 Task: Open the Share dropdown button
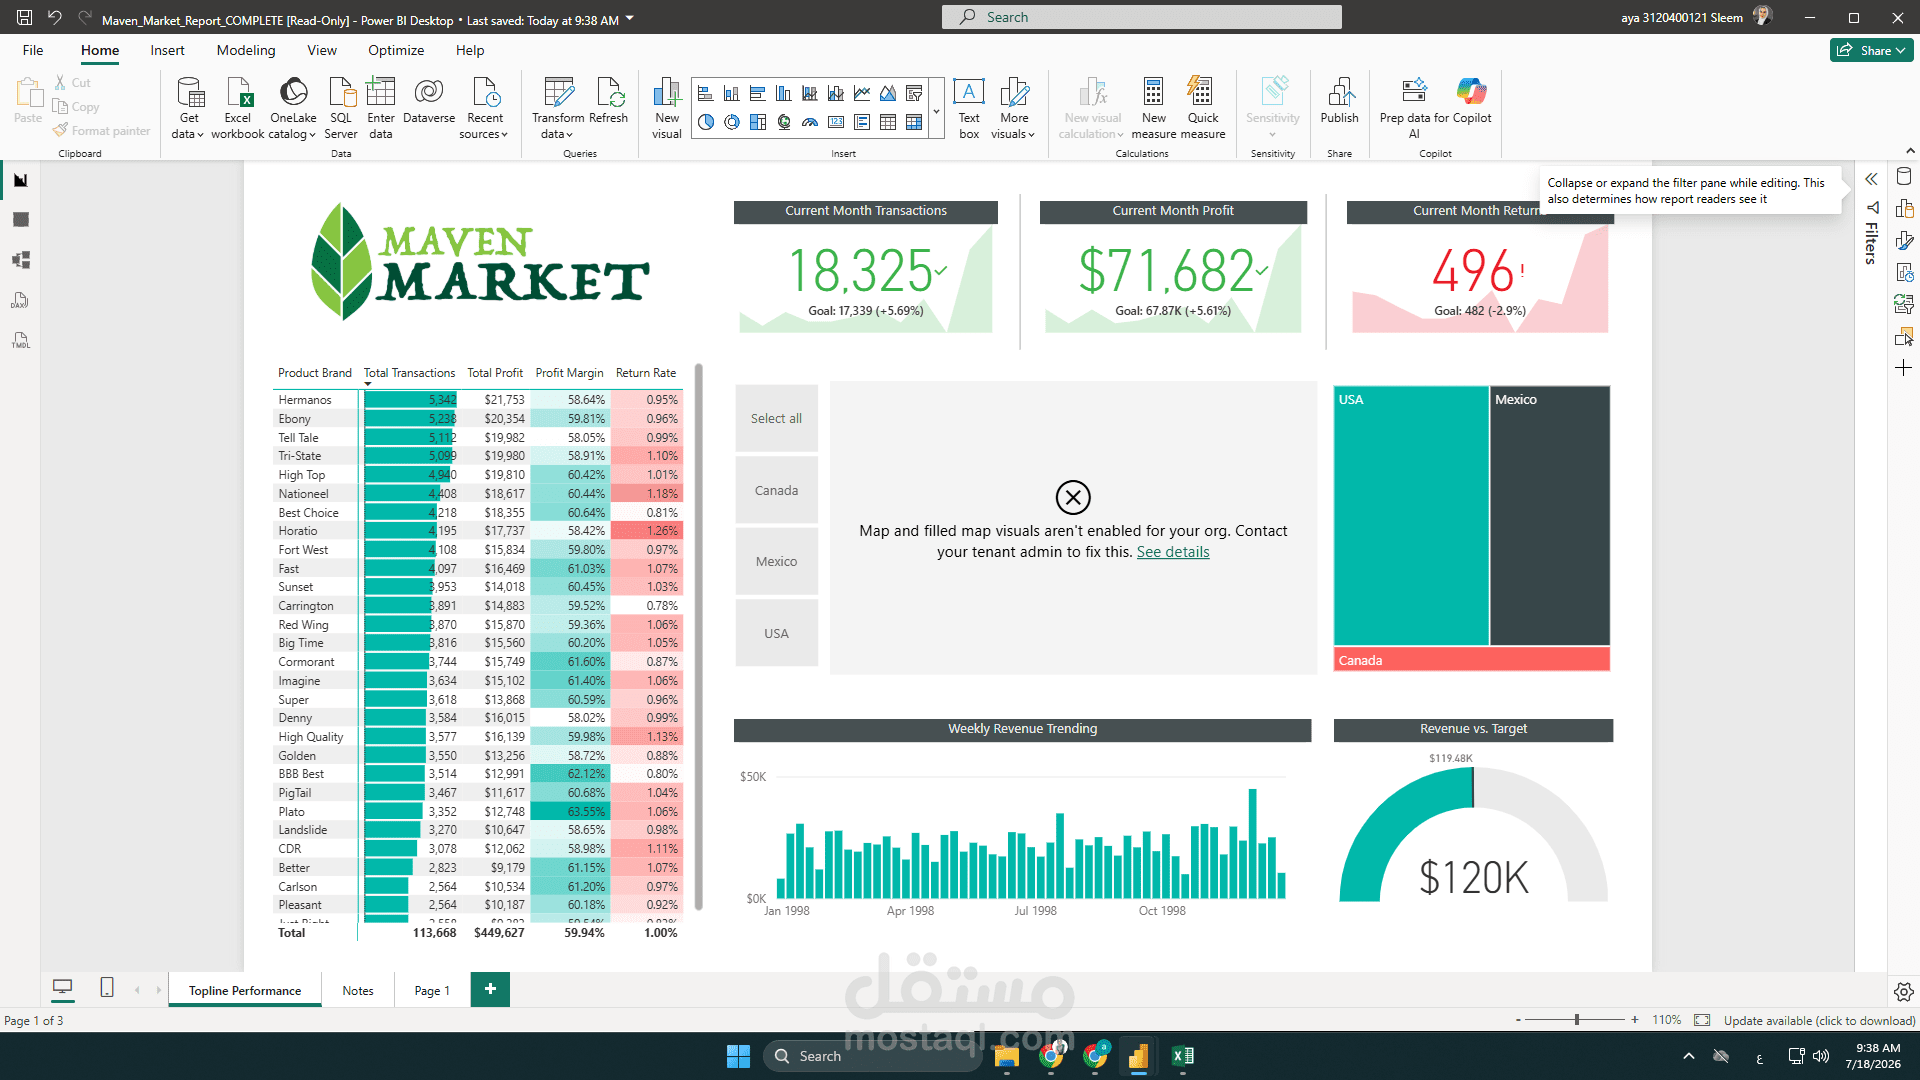[x=1872, y=50]
